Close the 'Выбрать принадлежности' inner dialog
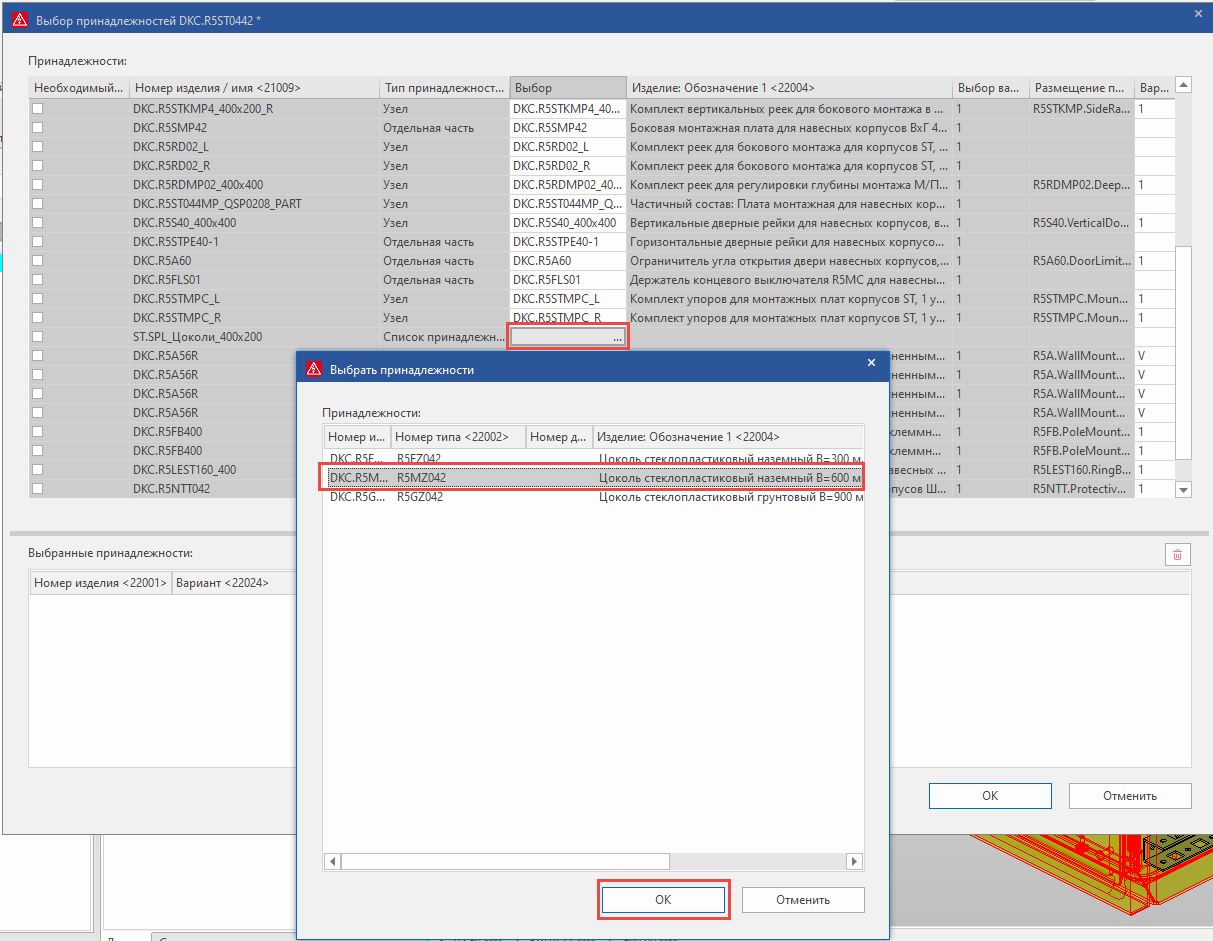 pyautogui.click(x=871, y=362)
